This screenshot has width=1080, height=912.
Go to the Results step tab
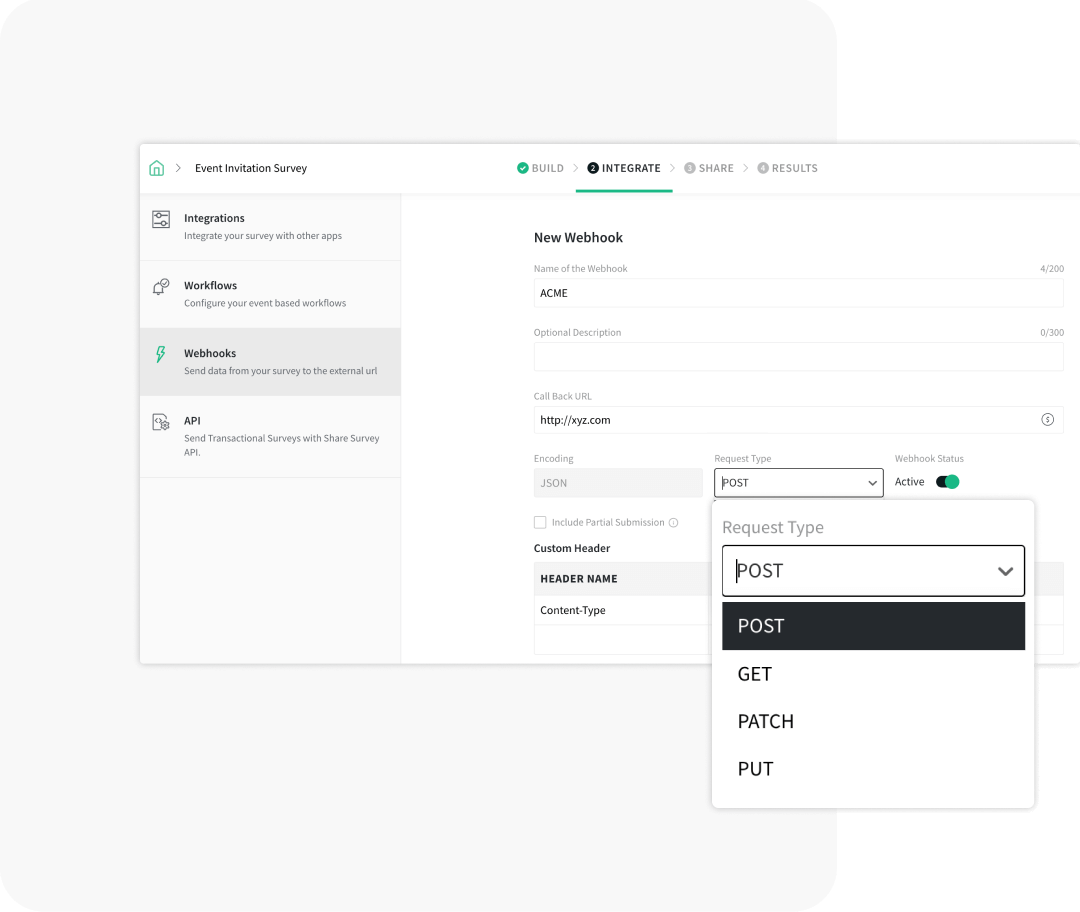tap(787, 168)
